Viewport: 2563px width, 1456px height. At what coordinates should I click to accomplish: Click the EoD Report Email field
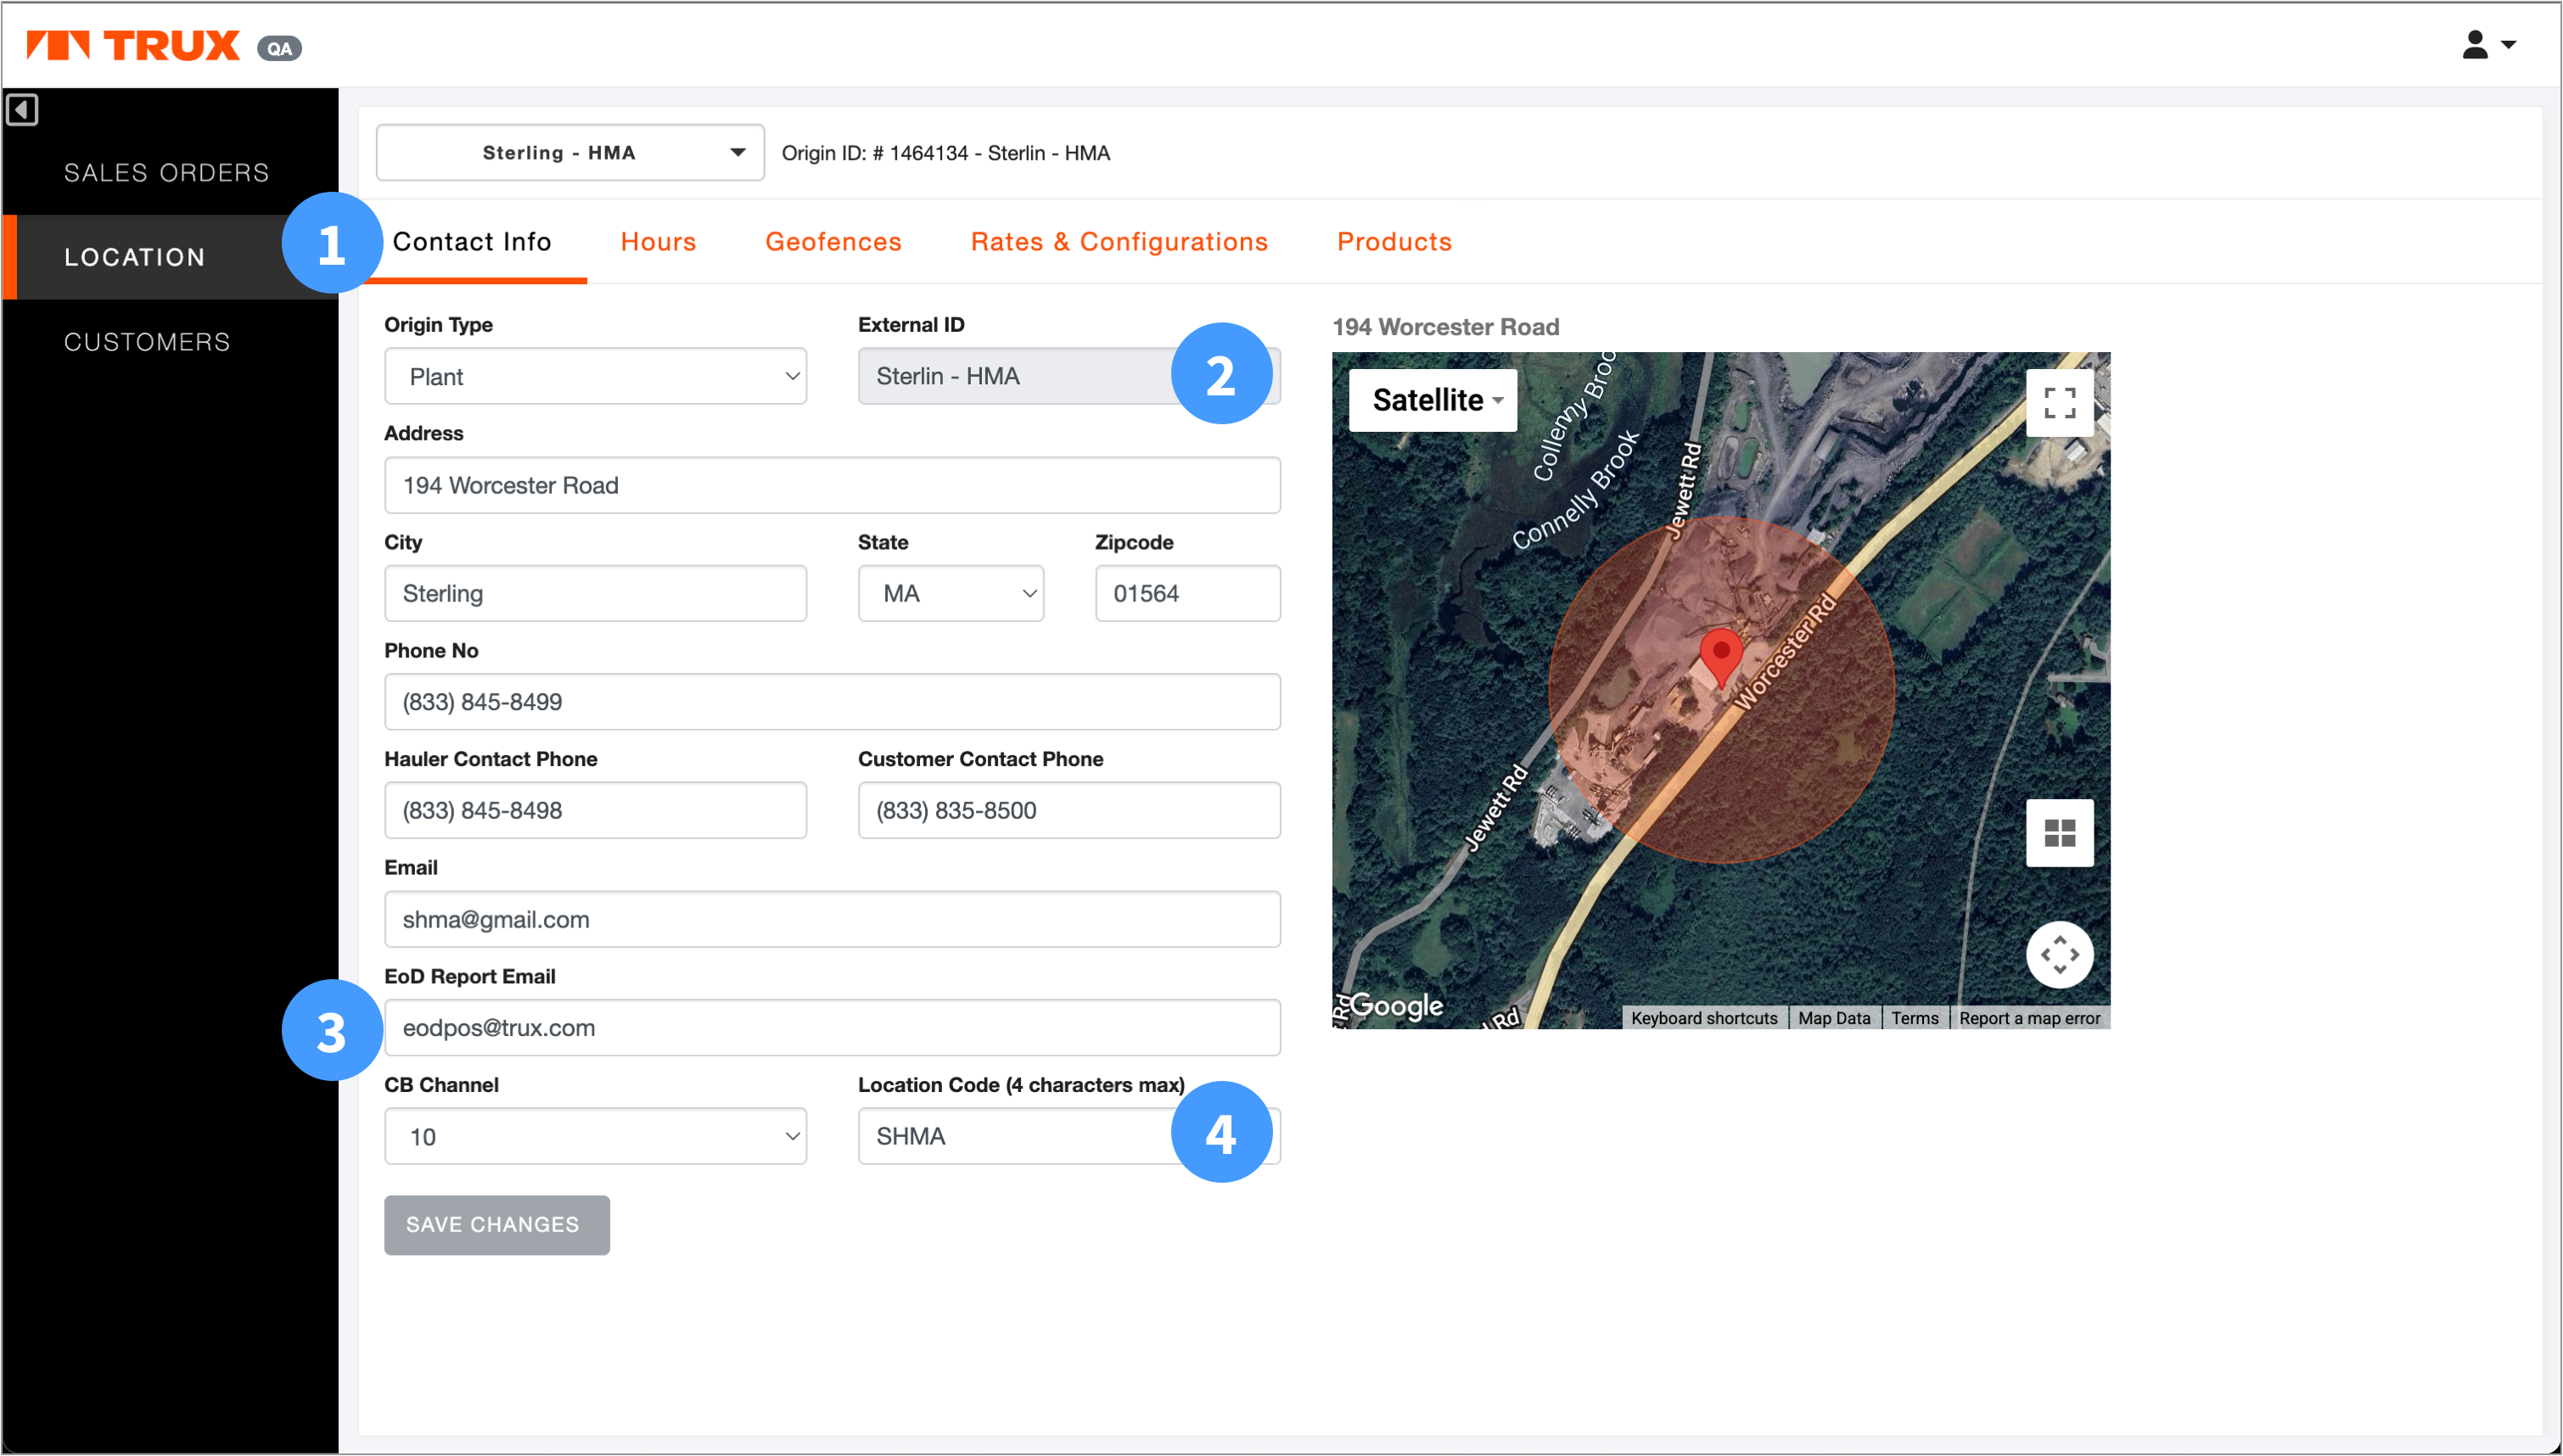(832, 1027)
